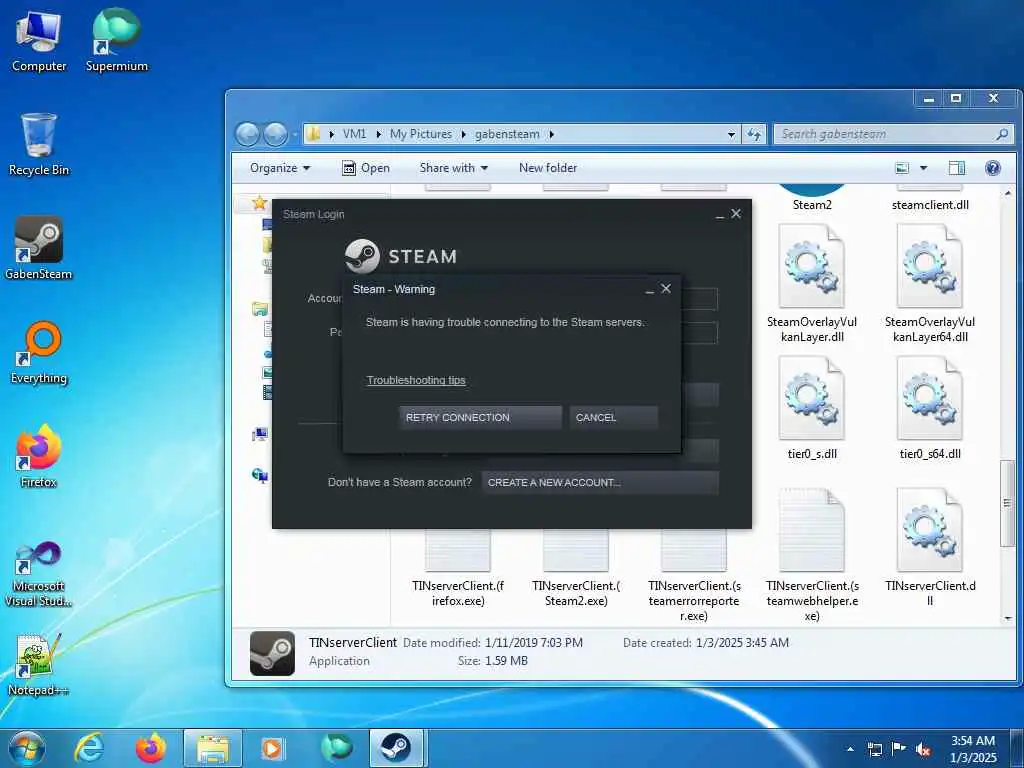1024x768 pixels.
Task: Select the TINserverClient.(firefox.exe) file
Action: coord(458,569)
